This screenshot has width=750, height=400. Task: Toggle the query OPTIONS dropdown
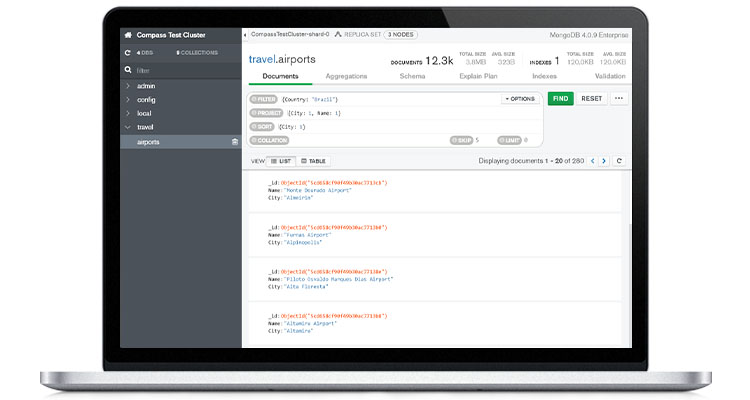point(520,99)
